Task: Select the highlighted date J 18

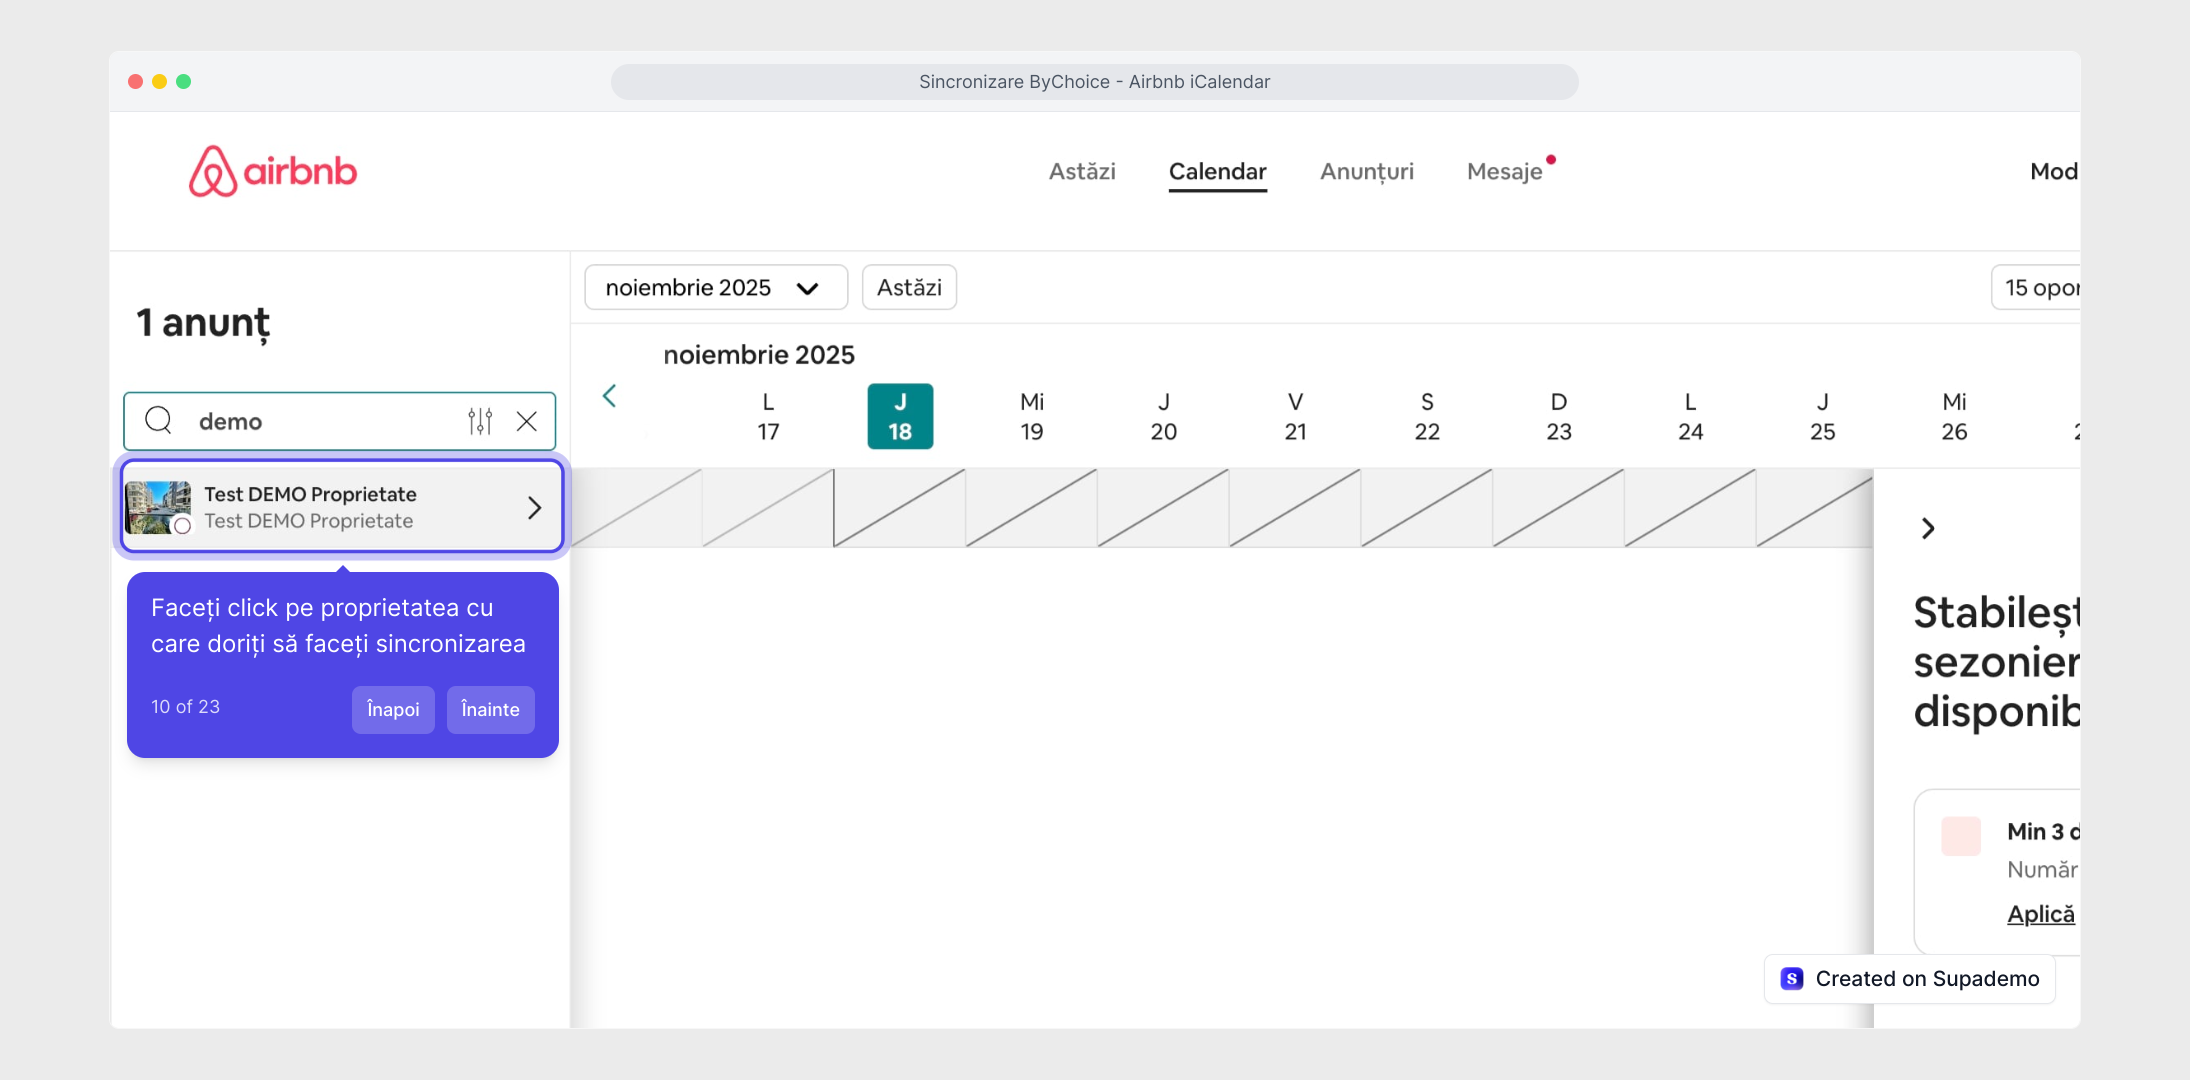Action: (899, 416)
